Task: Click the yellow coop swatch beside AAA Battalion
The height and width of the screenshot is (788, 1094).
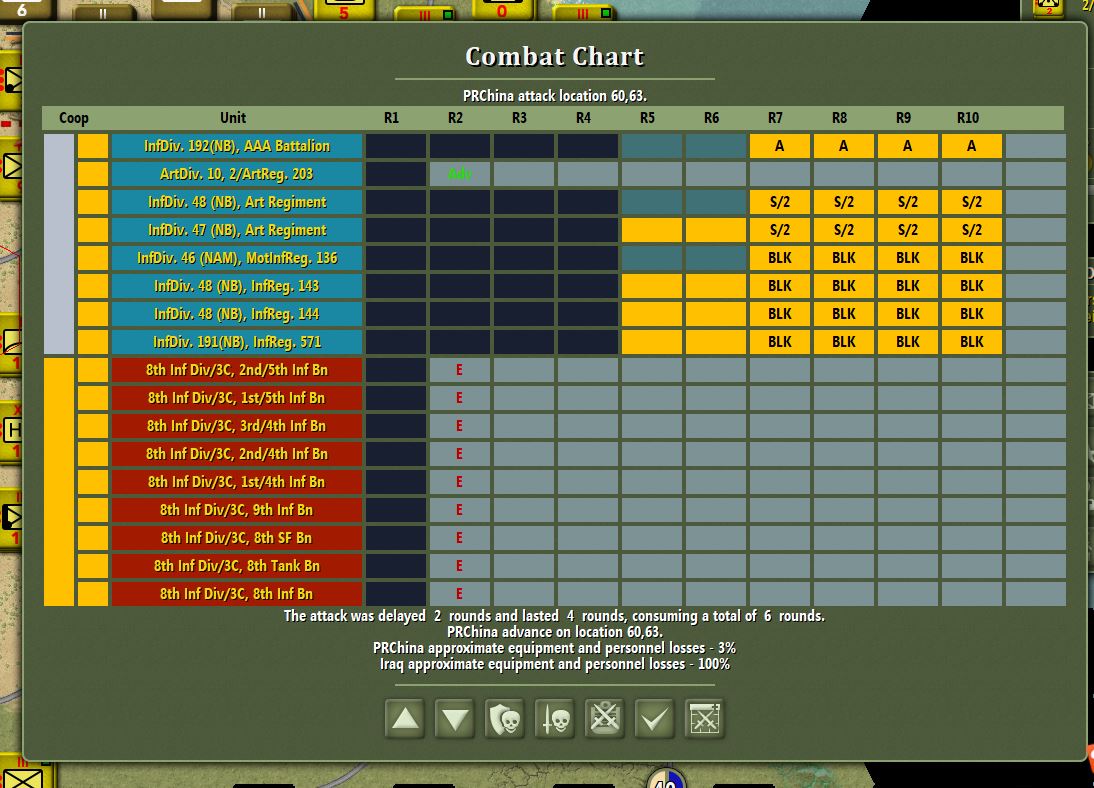Action: point(93,146)
